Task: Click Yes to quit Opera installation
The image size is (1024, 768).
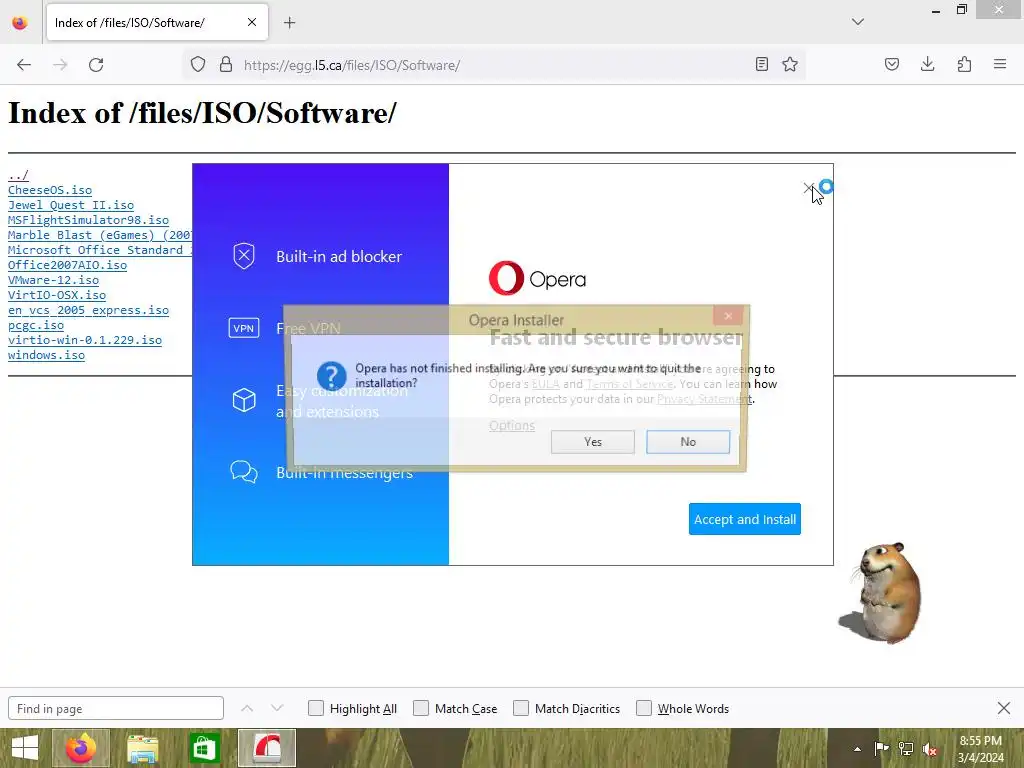Action: pyautogui.click(x=593, y=442)
